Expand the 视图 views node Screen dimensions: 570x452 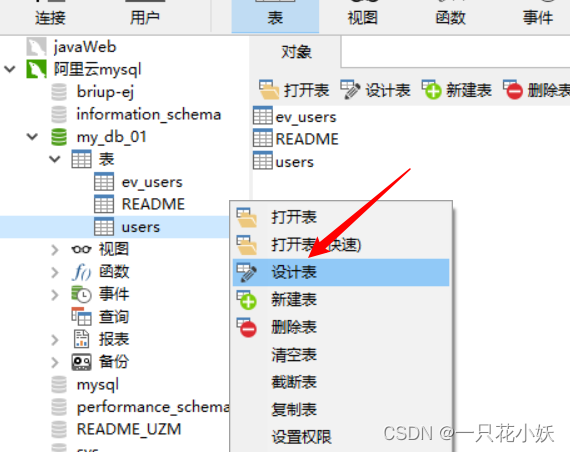55,250
